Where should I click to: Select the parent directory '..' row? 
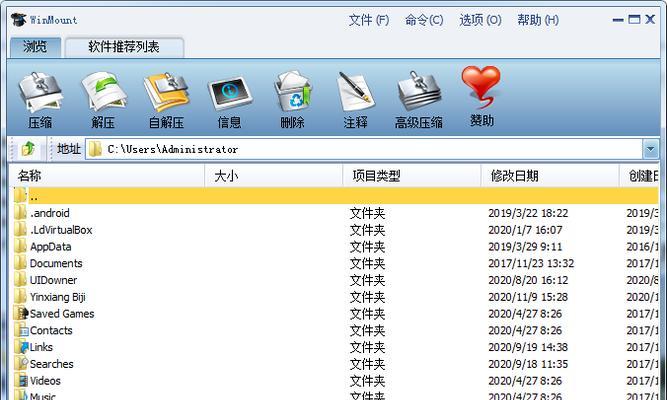coord(335,196)
